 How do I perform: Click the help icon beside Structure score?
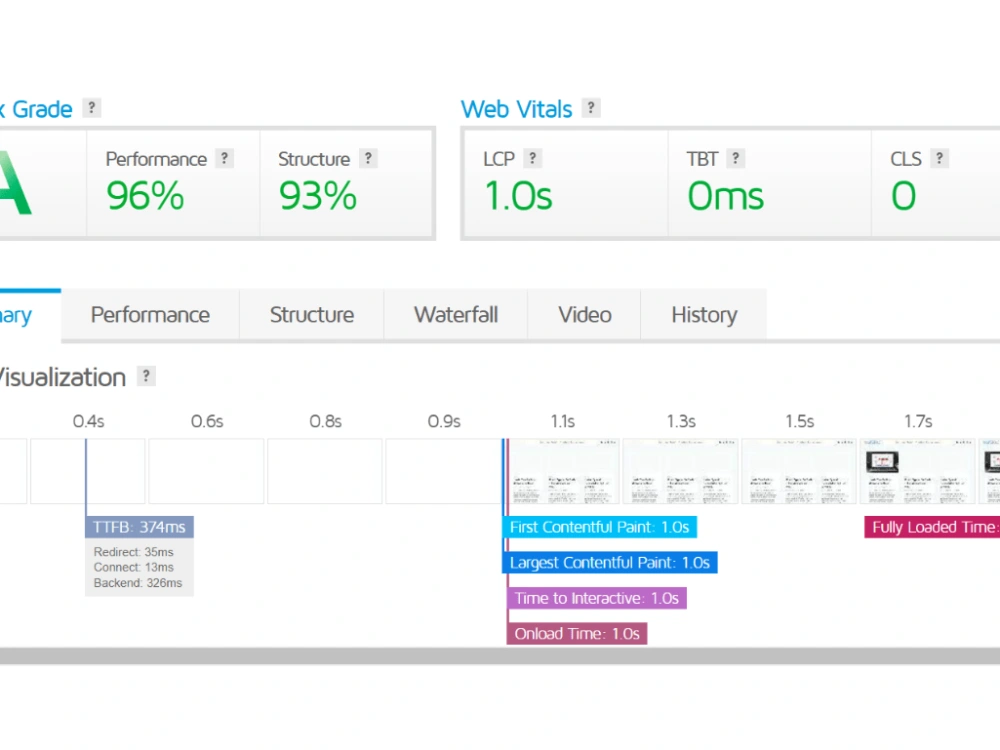pyautogui.click(x=368, y=158)
